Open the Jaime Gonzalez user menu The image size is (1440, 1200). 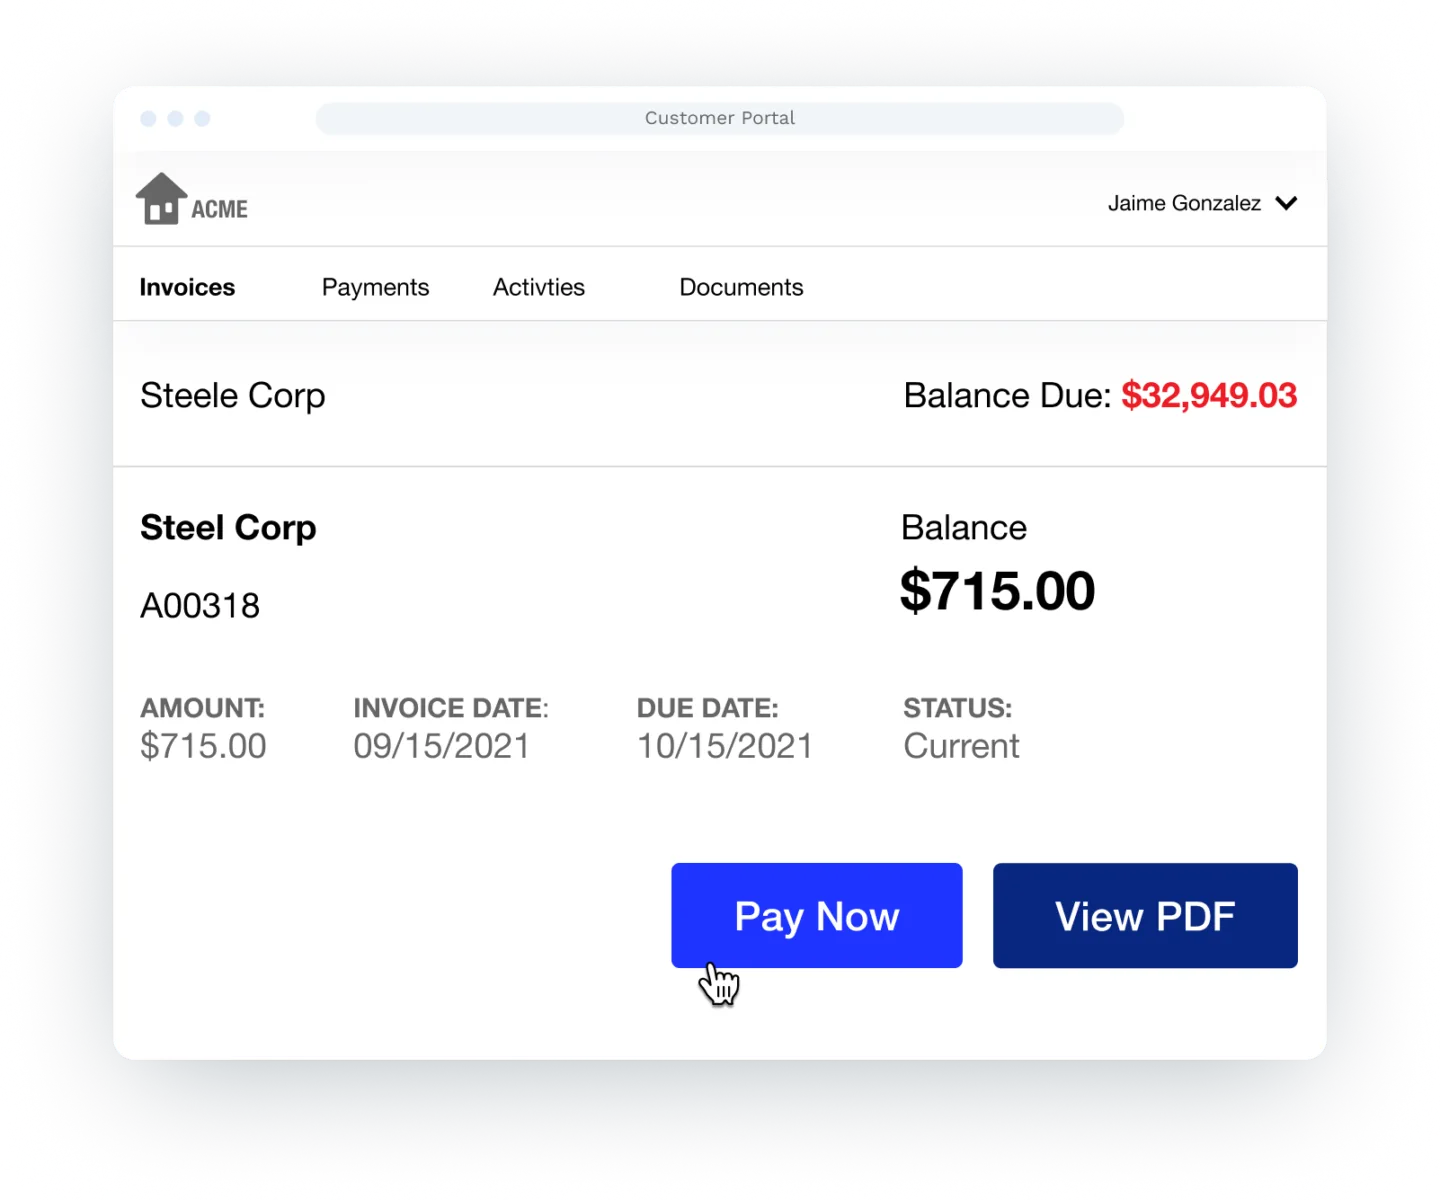tap(1202, 203)
